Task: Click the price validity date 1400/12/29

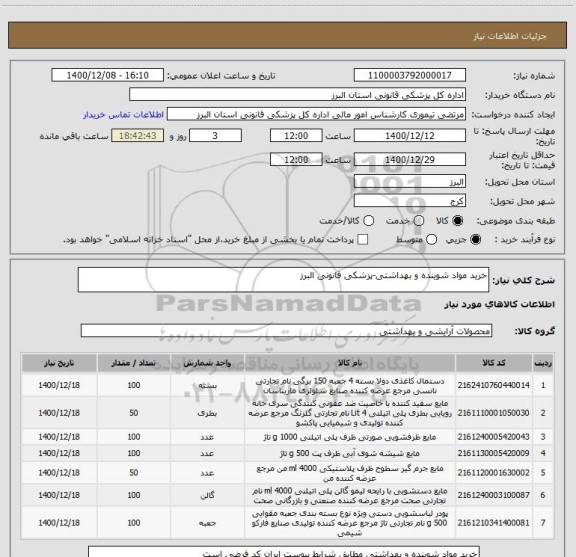Action: (410, 160)
